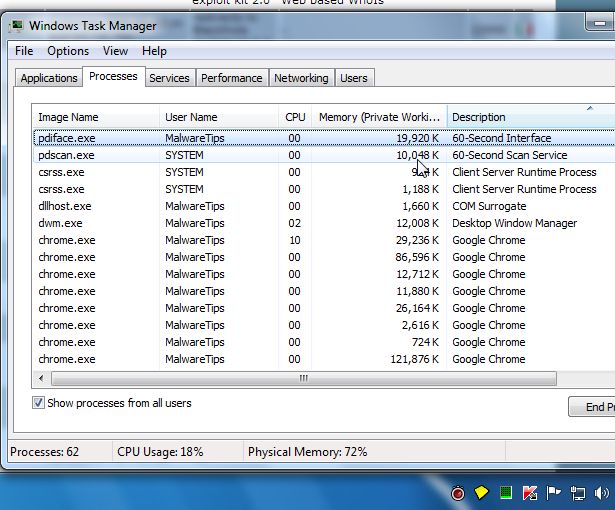Select chrome.exe using 2,616 K memory
The height and width of the screenshot is (510, 615).
[324, 325]
